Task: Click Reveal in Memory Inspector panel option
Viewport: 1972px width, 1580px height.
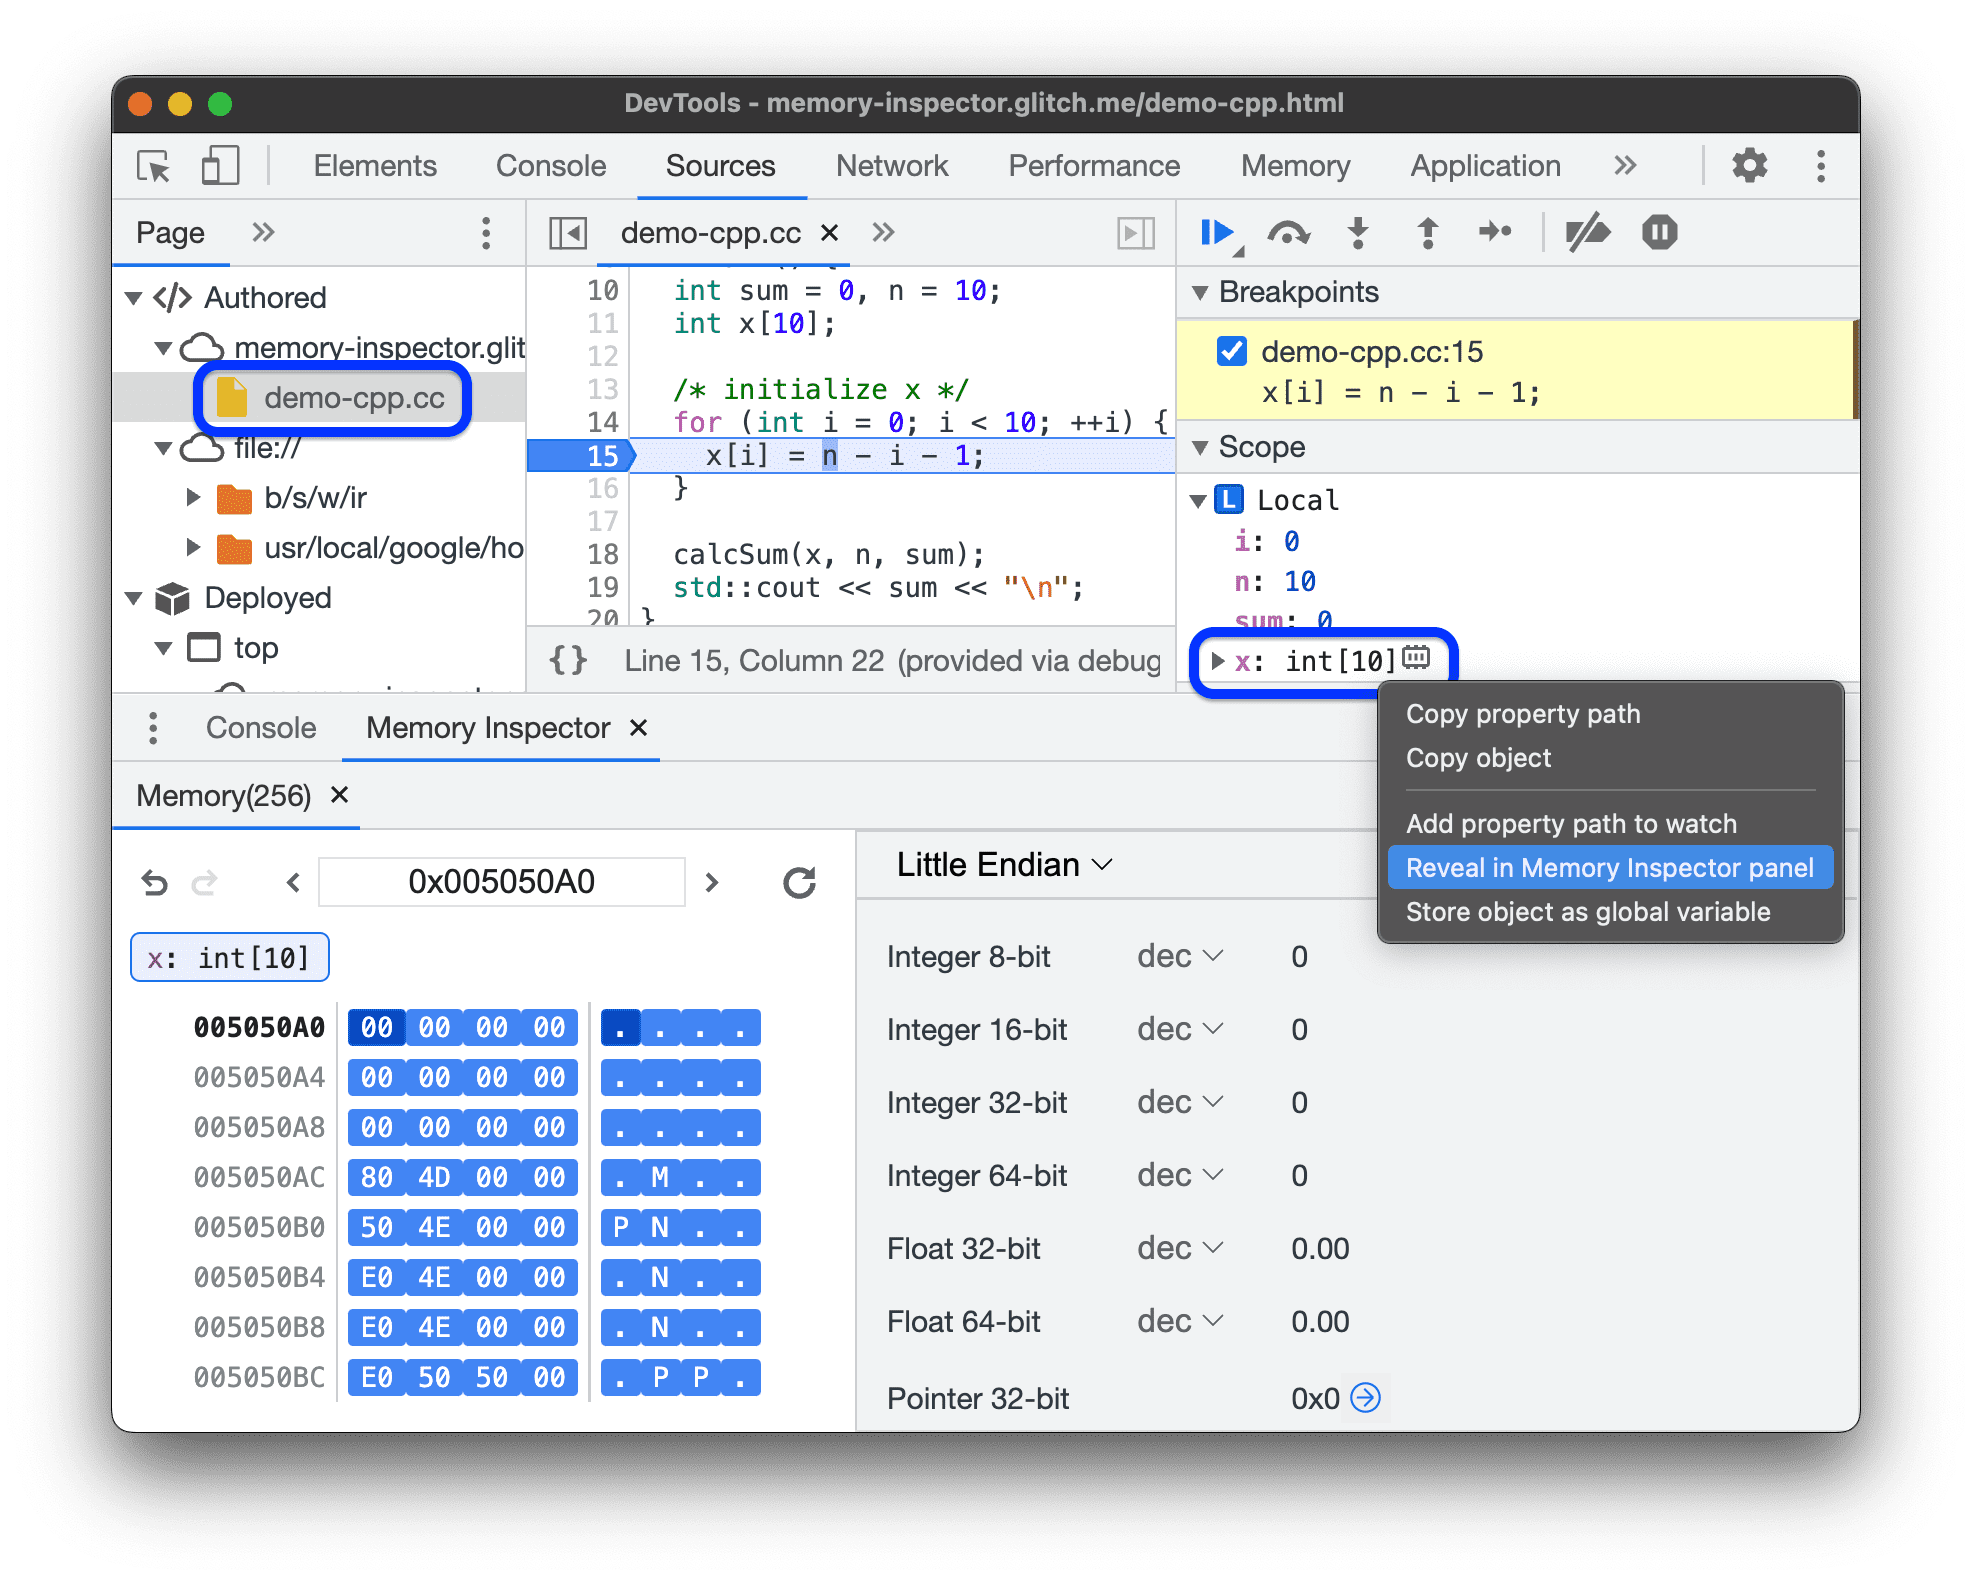Action: click(1606, 869)
